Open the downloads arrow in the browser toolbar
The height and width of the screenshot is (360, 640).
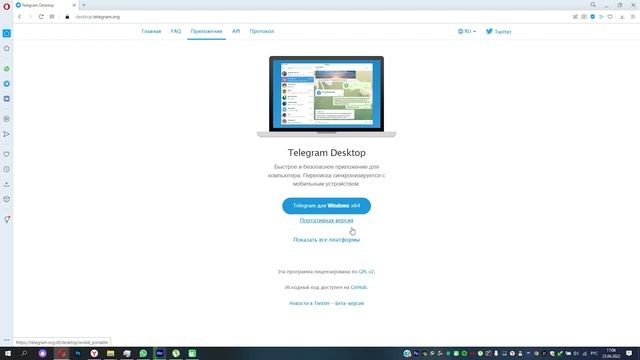(x=622, y=17)
